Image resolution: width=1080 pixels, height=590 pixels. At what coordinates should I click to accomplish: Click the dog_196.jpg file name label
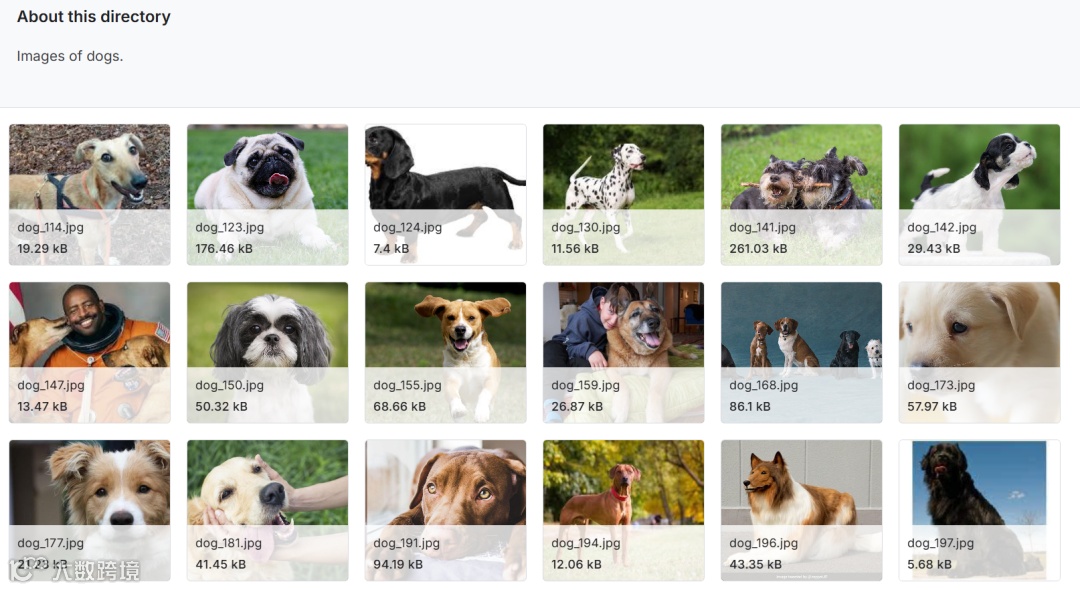763,542
